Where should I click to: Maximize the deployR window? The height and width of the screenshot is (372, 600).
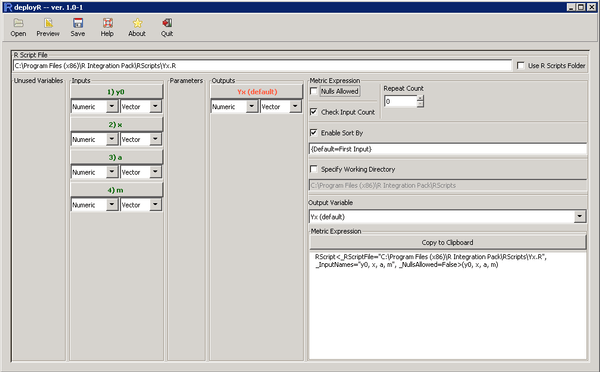click(x=581, y=7)
